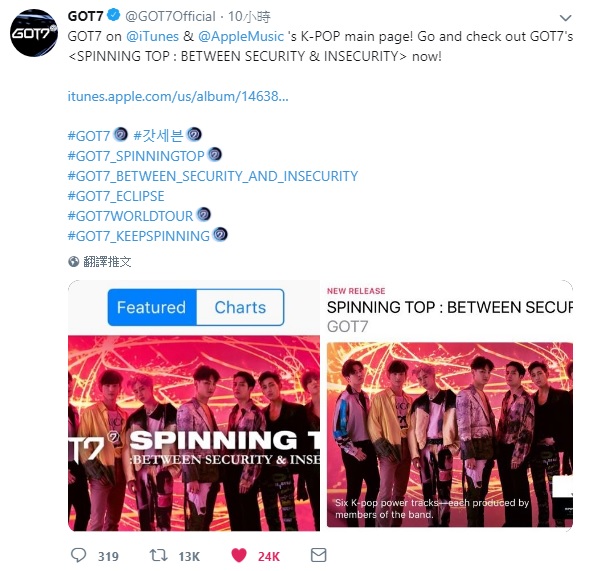
Task: Unlike the tweet via heart icon
Action: pyautogui.click(x=239, y=555)
